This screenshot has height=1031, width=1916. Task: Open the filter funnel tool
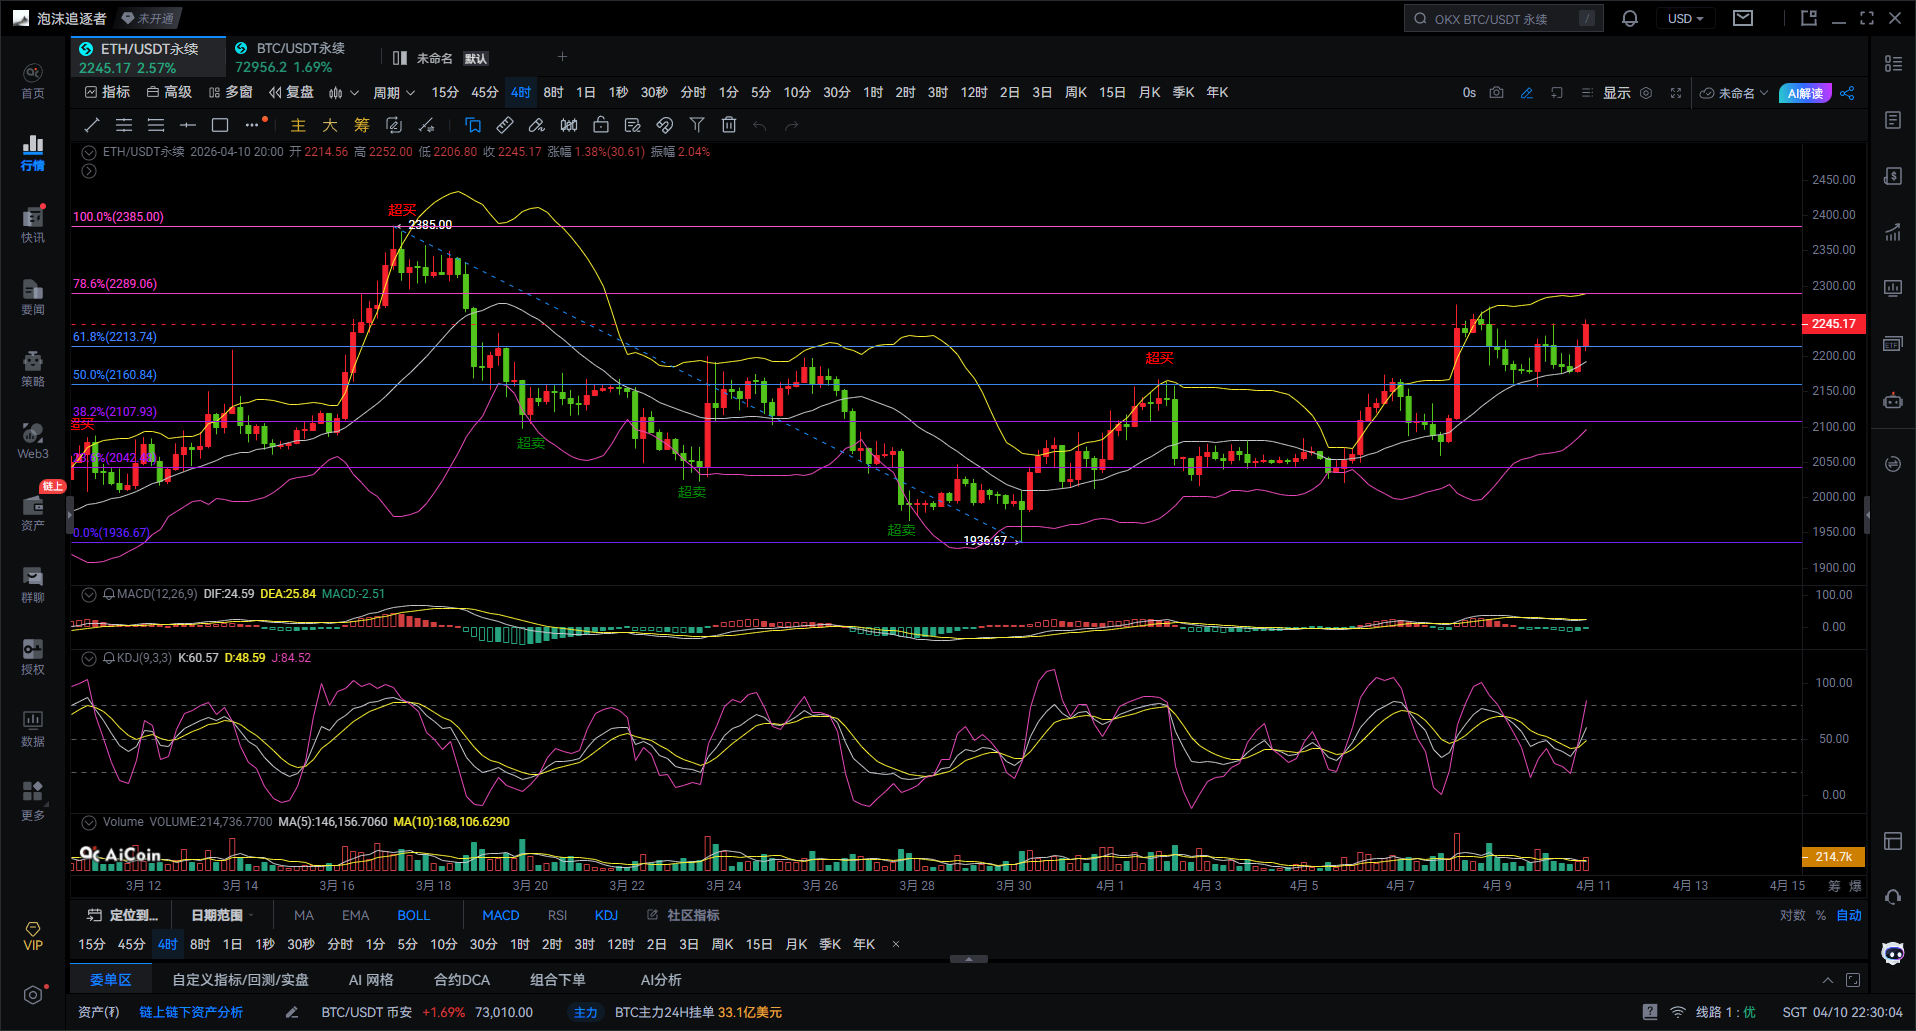click(x=697, y=125)
